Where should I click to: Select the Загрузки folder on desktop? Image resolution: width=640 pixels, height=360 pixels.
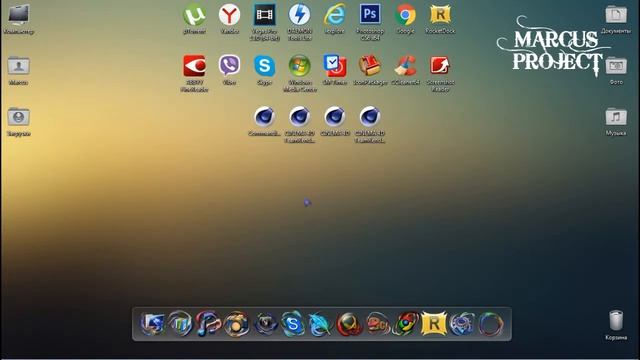(18, 117)
